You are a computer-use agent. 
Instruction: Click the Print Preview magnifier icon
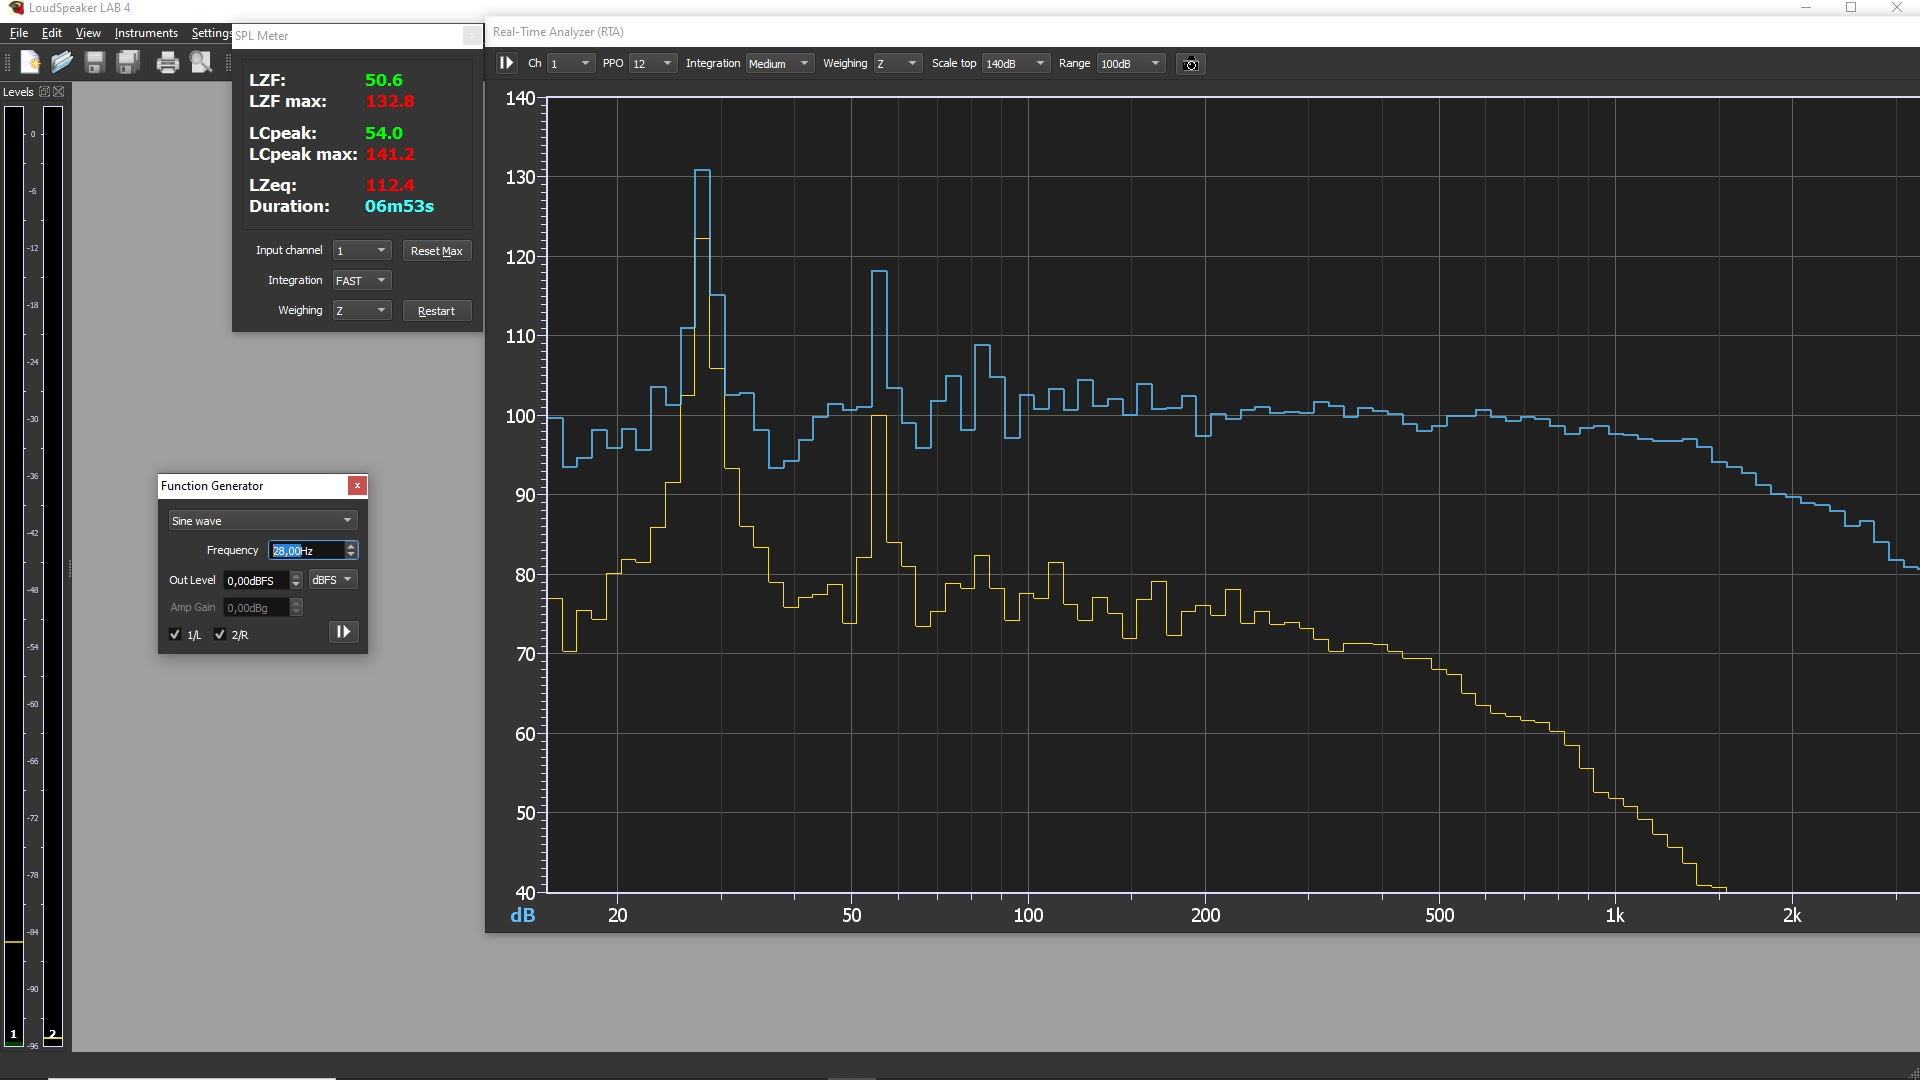[x=201, y=63]
